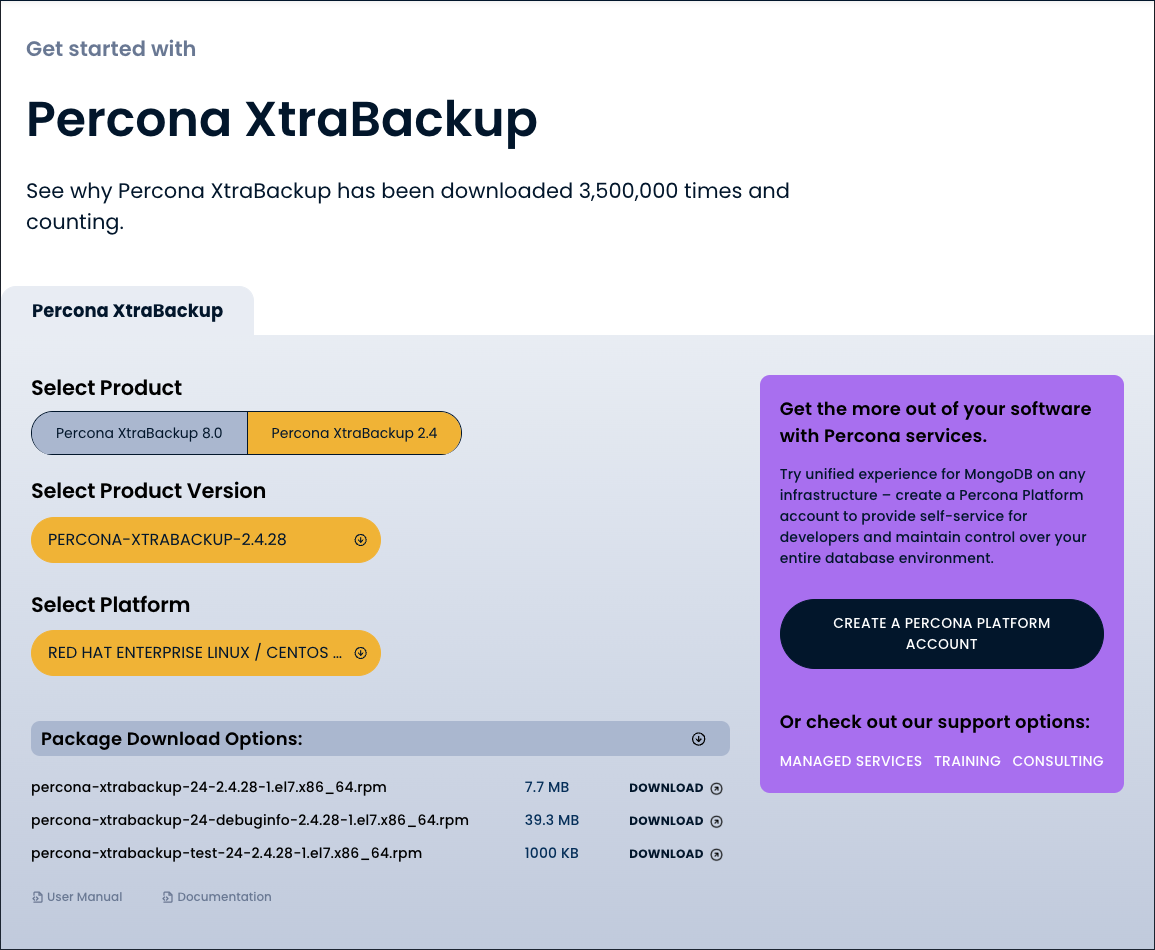Image resolution: width=1155 pixels, height=950 pixels.
Task: Select Percona XtraBackup 2.4 product option
Action: (x=354, y=433)
